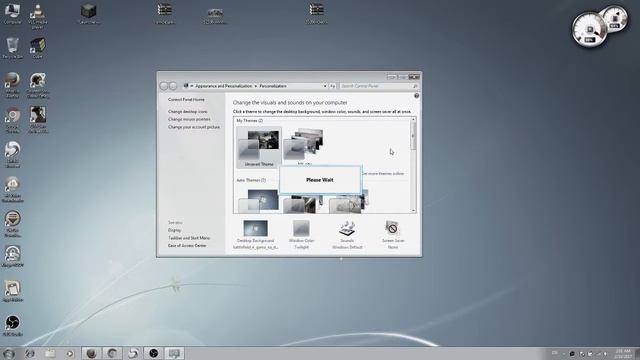The width and height of the screenshot is (640, 360).
Task: Open Control Panel Home link
Action: point(186,100)
